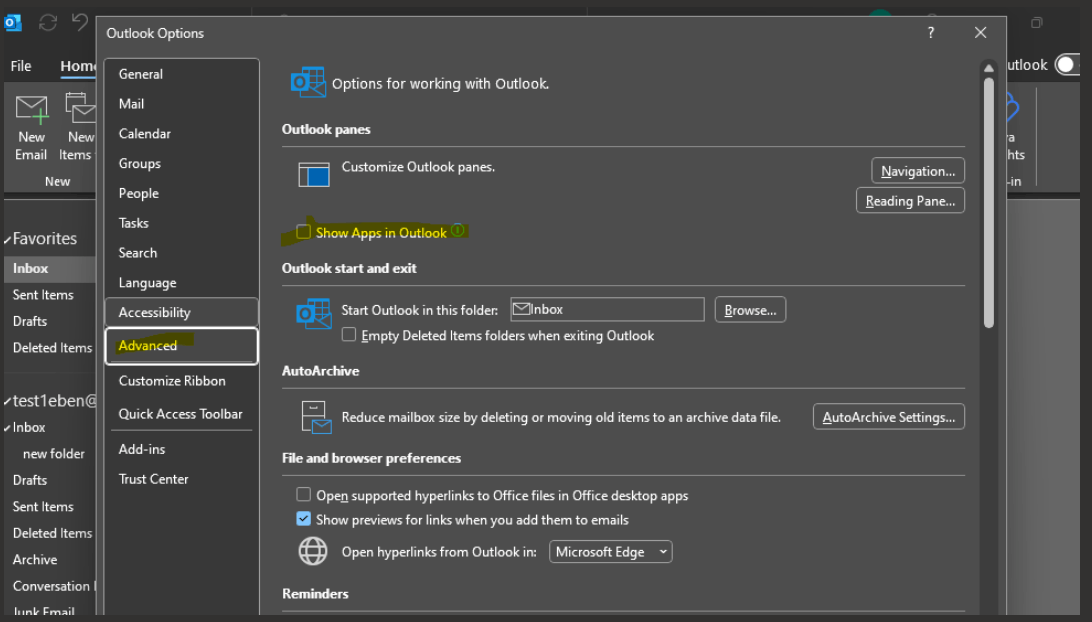Click the info icon beside Show Apps in Outlook

click(458, 230)
